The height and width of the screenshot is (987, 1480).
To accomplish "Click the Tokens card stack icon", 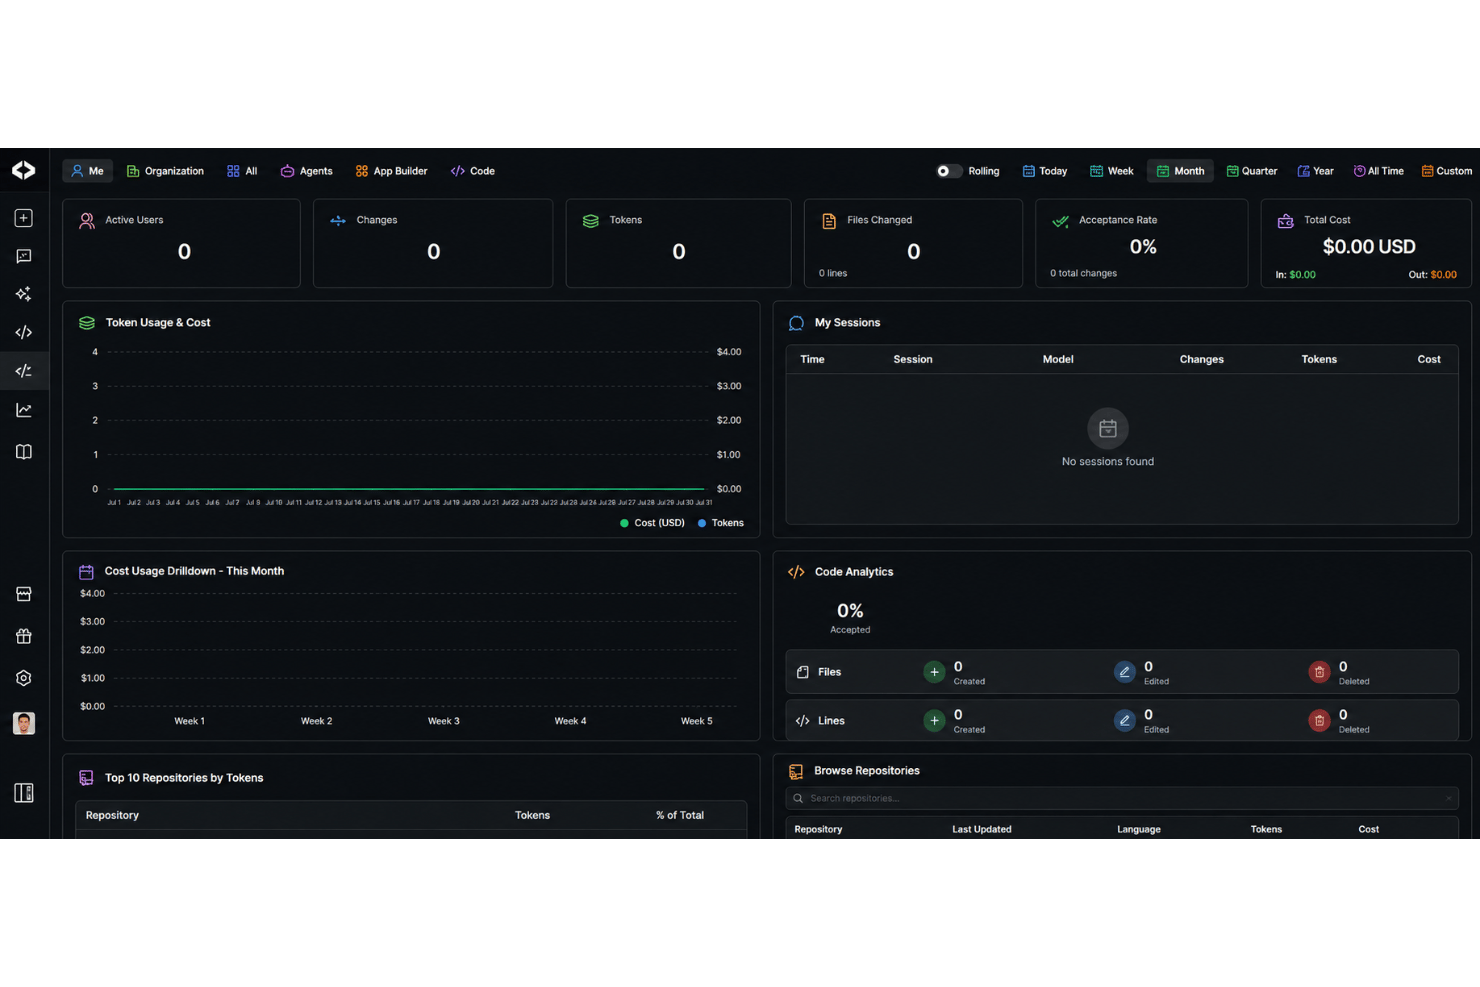I will 591,221.
